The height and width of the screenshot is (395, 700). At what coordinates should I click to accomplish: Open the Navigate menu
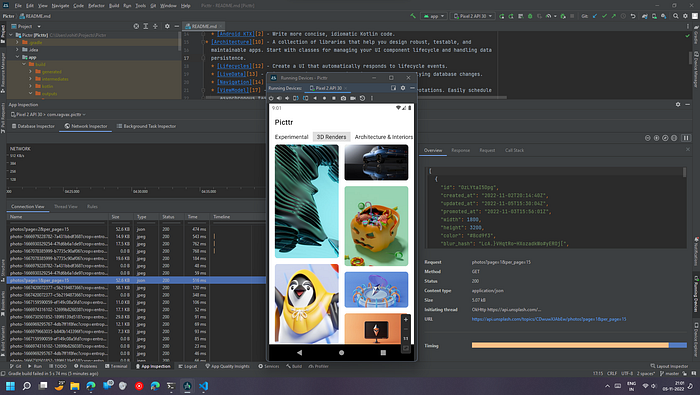tap(60, 6)
